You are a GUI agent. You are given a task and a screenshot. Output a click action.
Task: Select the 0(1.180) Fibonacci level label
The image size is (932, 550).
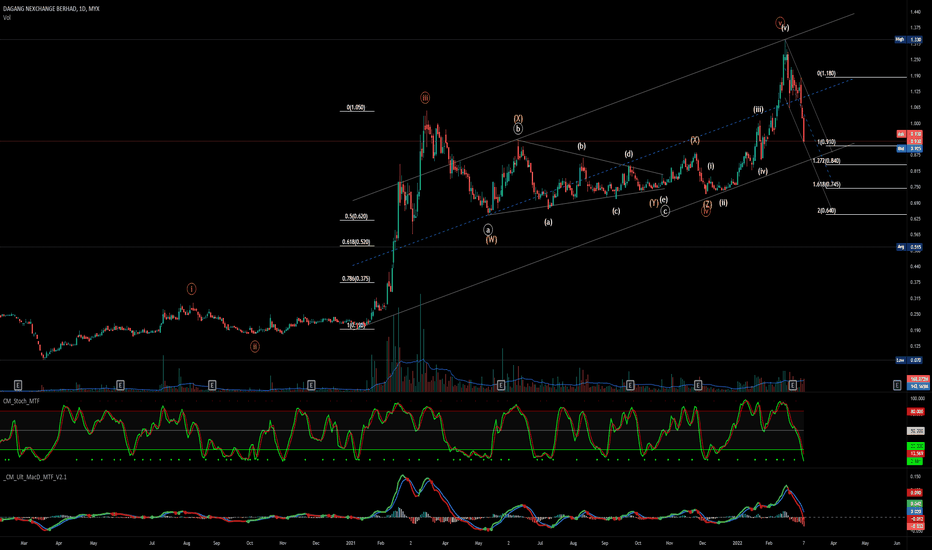(x=826, y=74)
